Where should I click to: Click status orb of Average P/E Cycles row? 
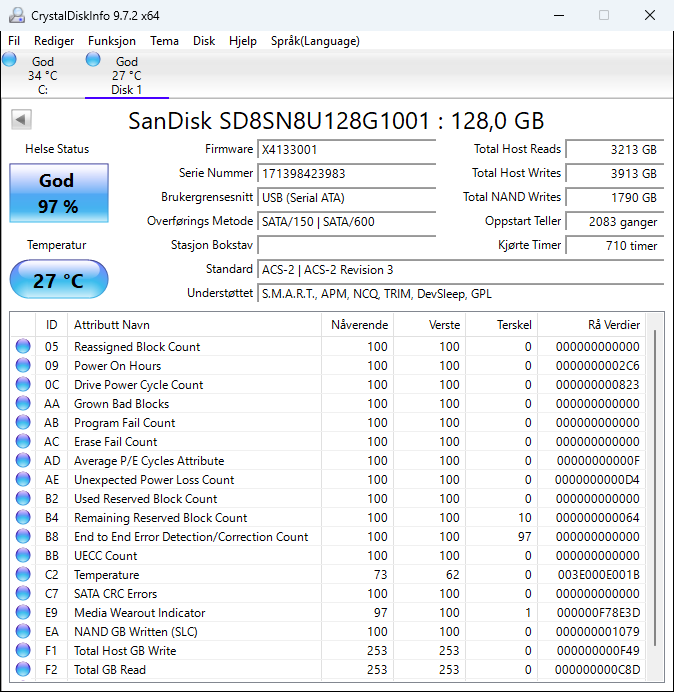[x=23, y=460]
